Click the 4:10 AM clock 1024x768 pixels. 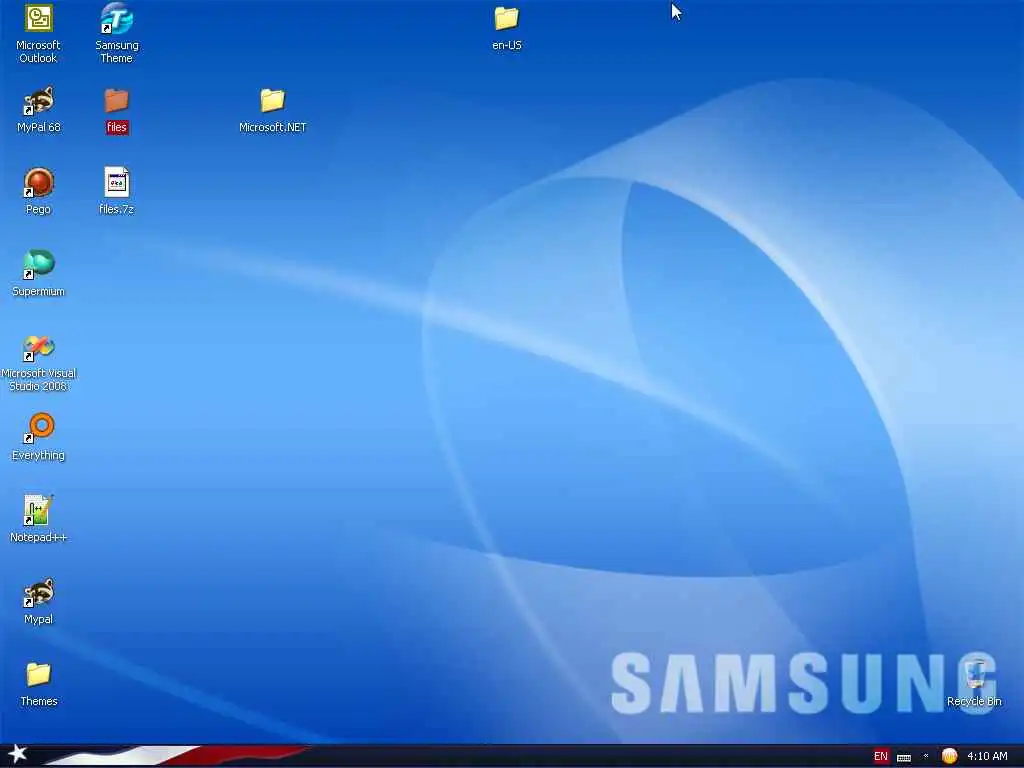[987, 756]
